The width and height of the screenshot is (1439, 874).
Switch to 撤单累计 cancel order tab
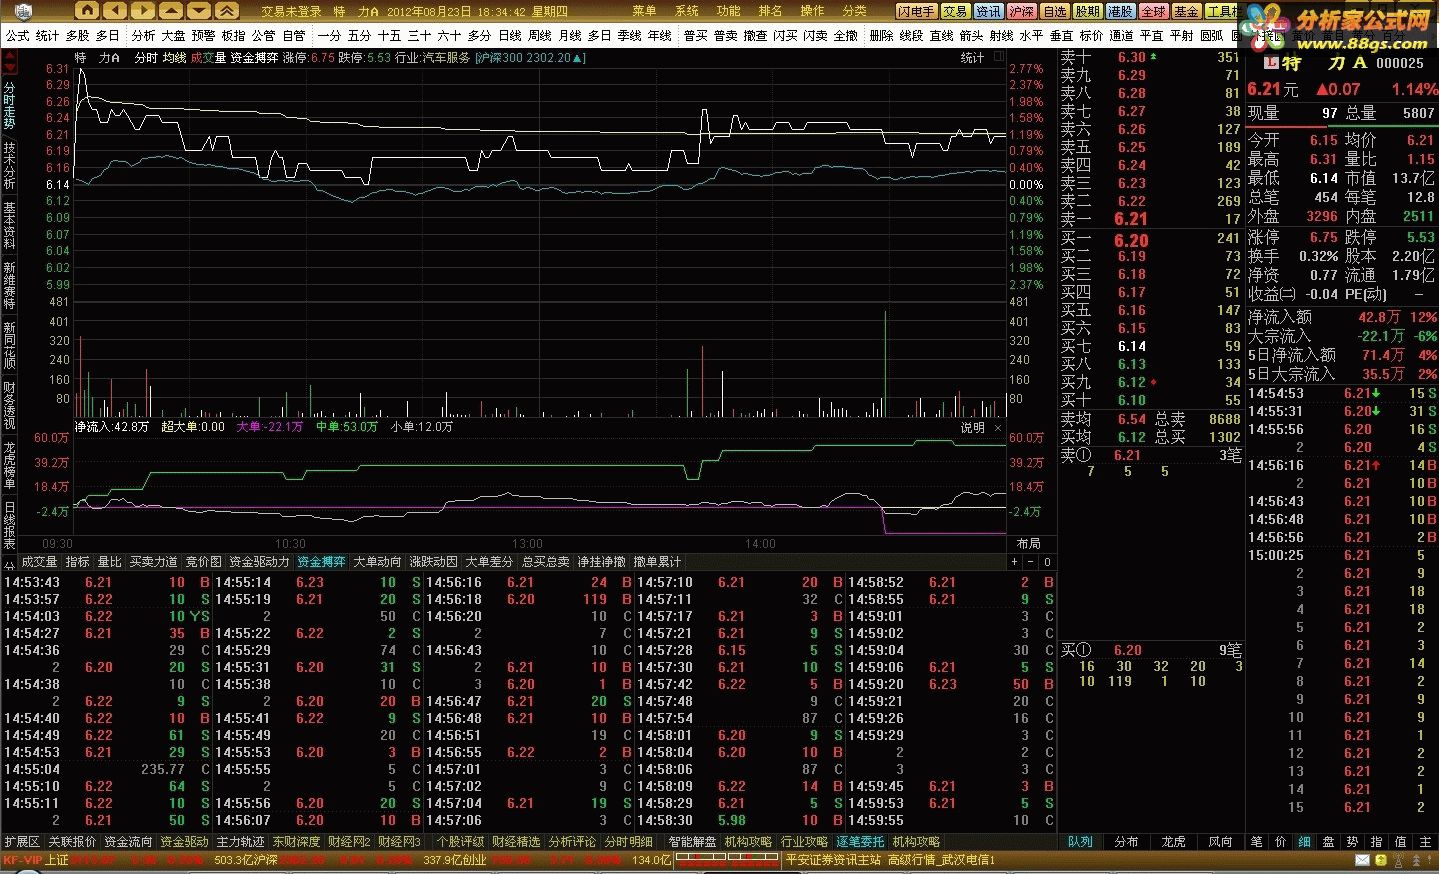point(657,562)
